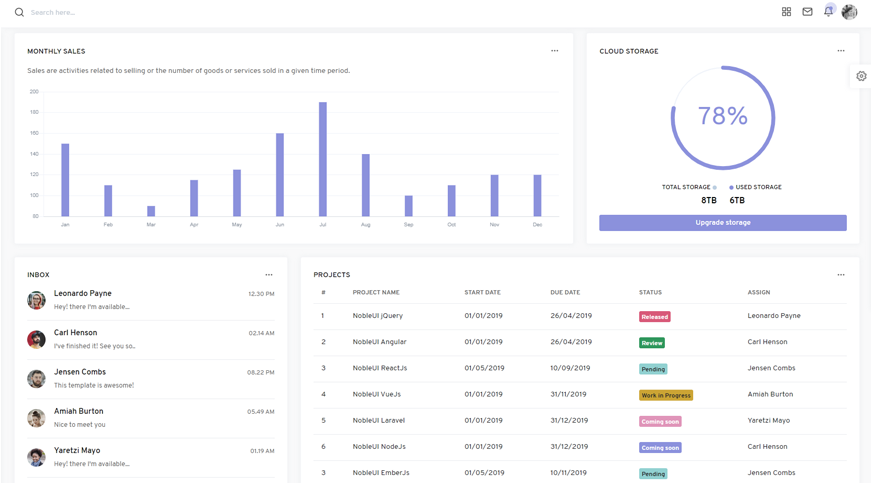Open the apps grid icon
The height and width of the screenshot is (483, 871).
point(786,12)
